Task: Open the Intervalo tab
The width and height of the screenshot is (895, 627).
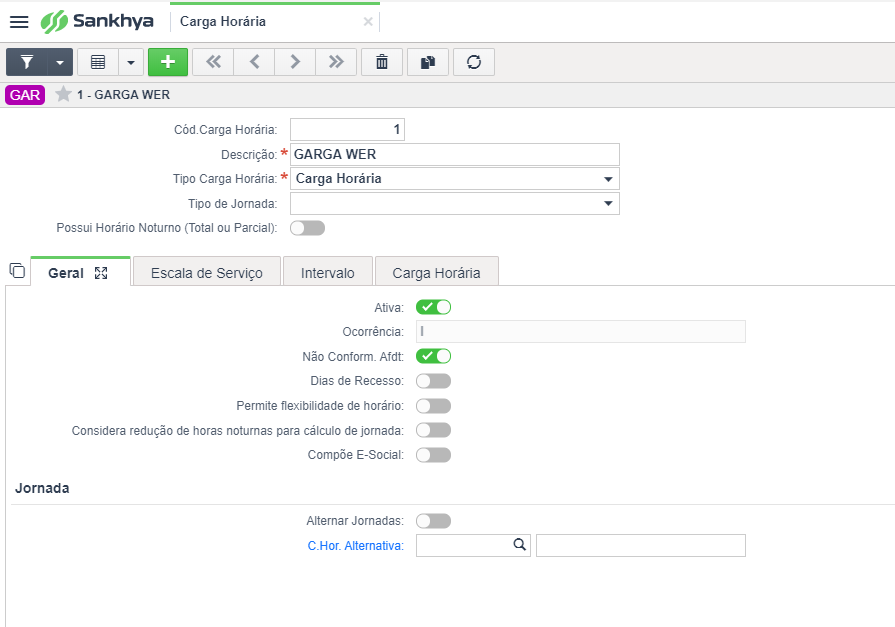Action: click(x=328, y=273)
